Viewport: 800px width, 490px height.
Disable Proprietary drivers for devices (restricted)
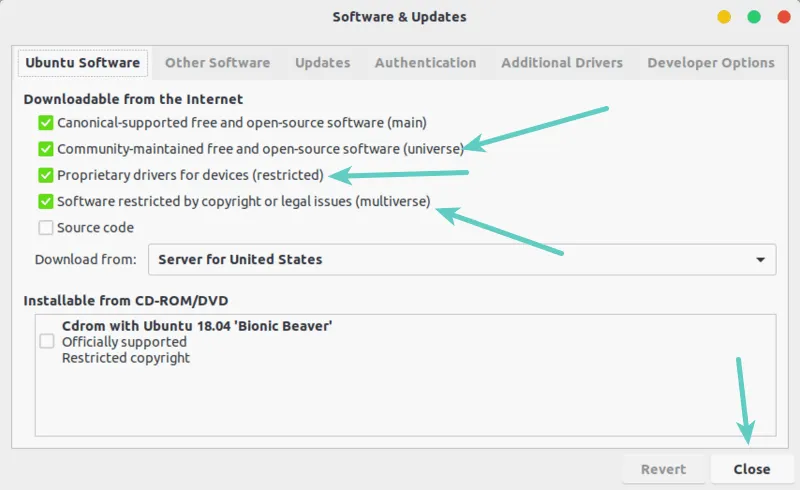[x=45, y=175]
